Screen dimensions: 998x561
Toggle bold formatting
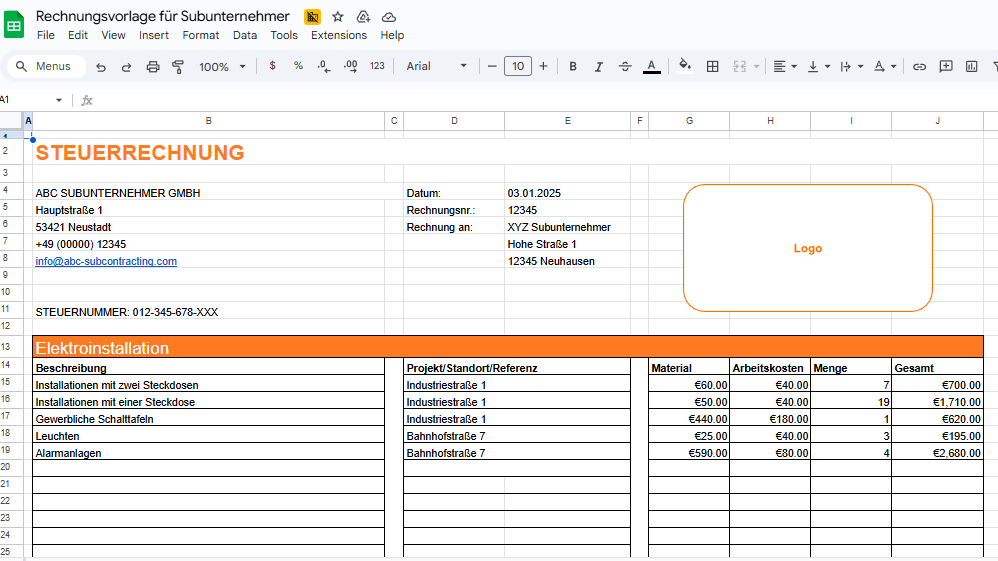point(573,66)
